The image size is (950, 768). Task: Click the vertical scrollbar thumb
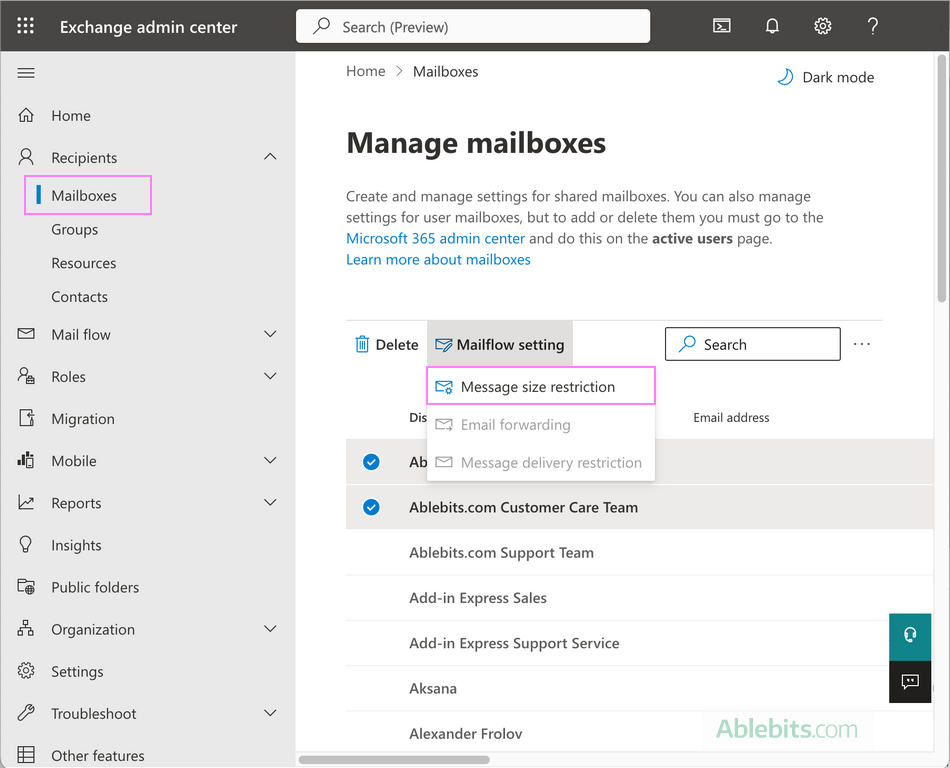[942, 178]
